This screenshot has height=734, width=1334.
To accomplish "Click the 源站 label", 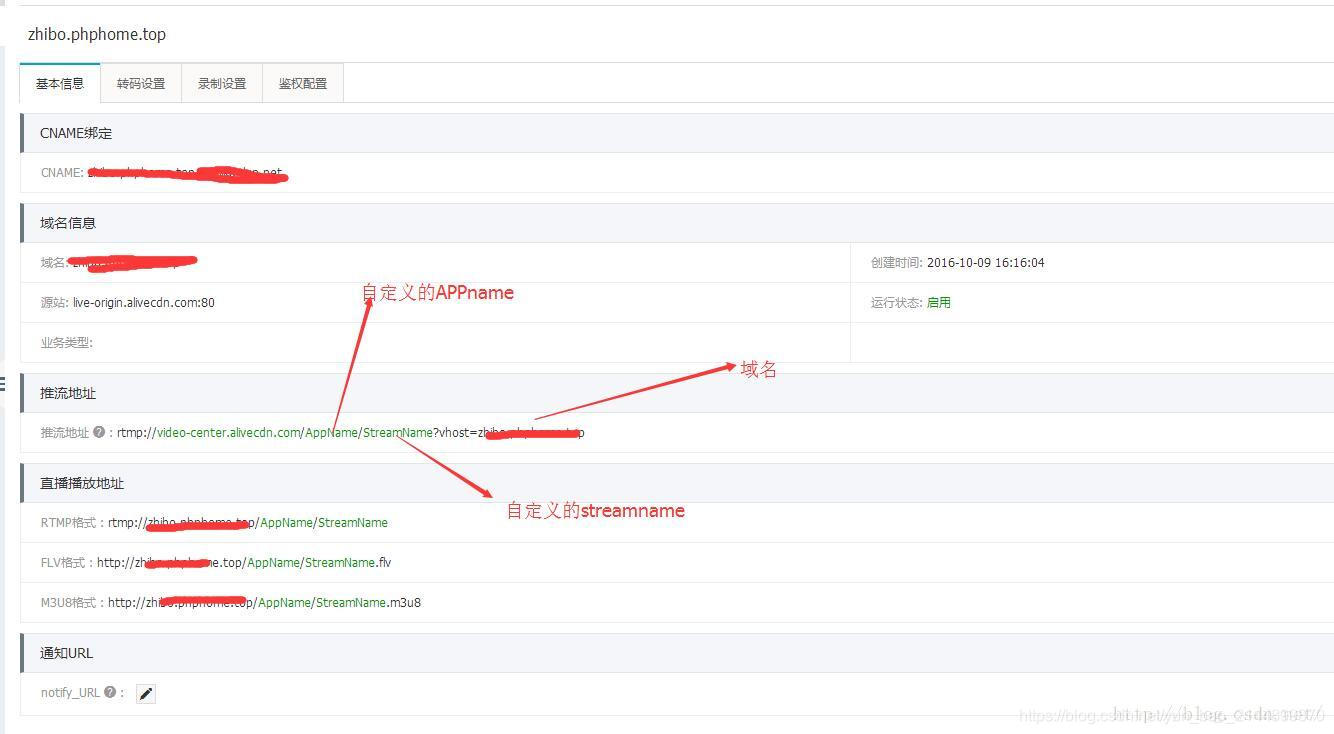I will click(x=55, y=302).
